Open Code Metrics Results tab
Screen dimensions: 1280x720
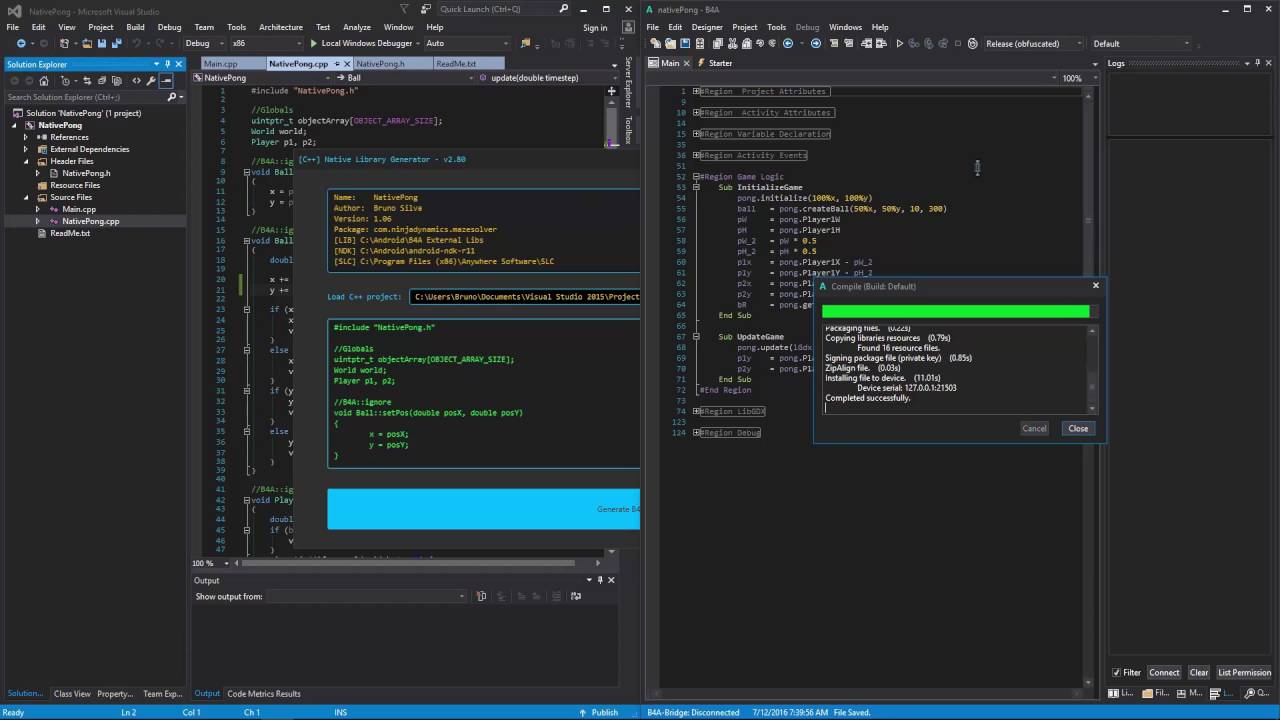point(264,693)
